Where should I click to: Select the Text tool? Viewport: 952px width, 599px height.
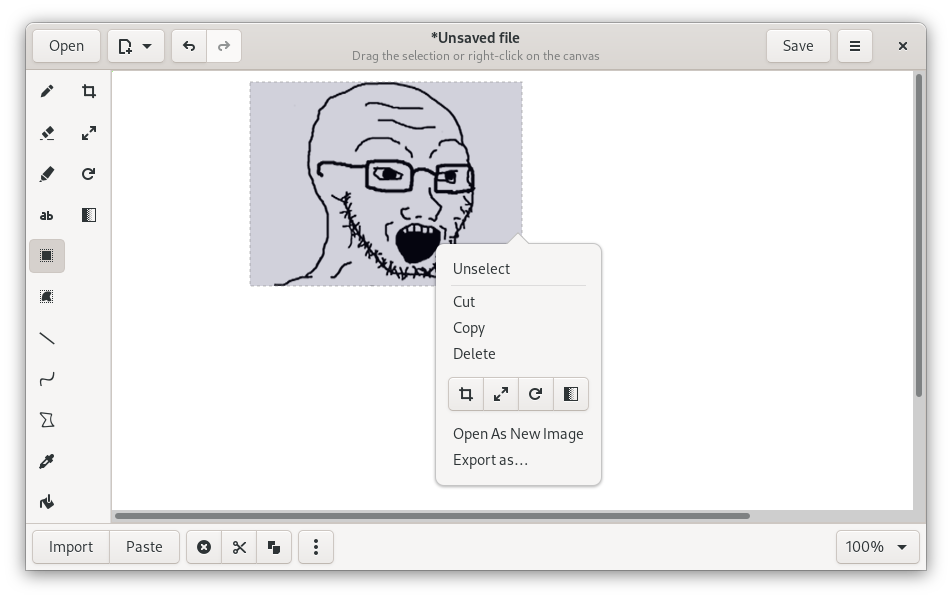tap(47, 215)
